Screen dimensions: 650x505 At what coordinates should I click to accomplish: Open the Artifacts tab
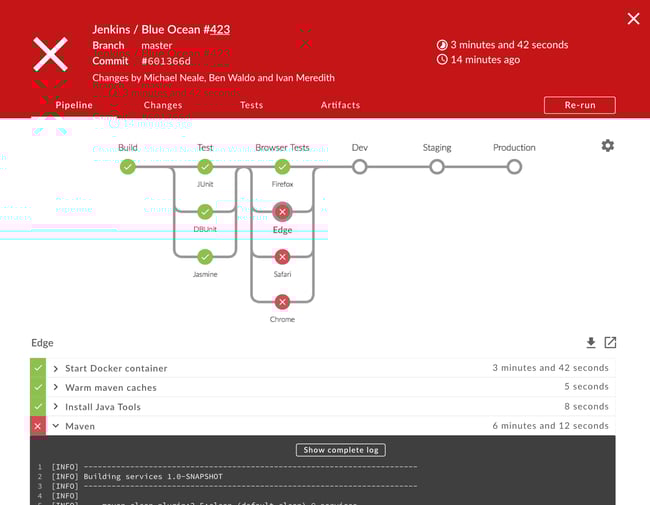pos(340,105)
